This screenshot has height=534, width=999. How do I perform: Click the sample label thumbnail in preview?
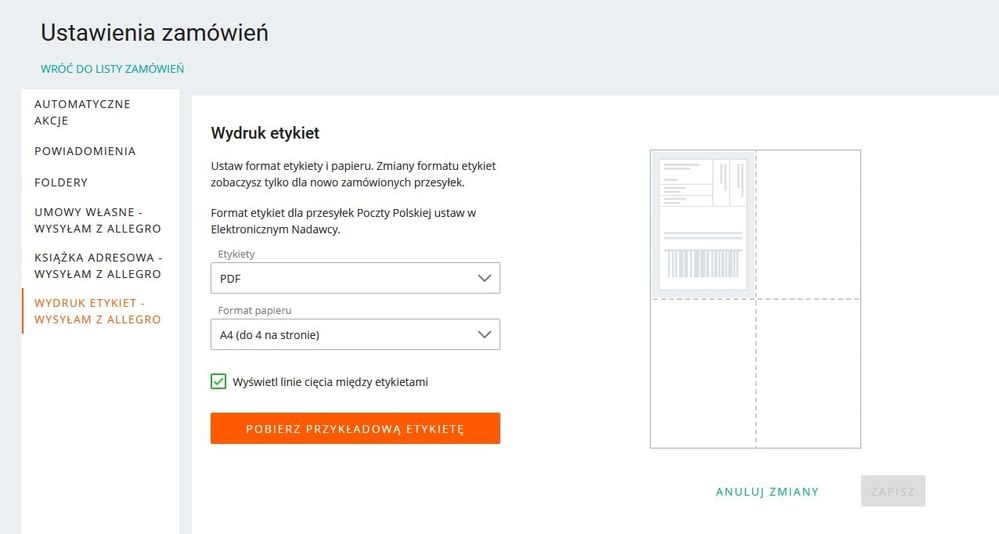click(703, 222)
